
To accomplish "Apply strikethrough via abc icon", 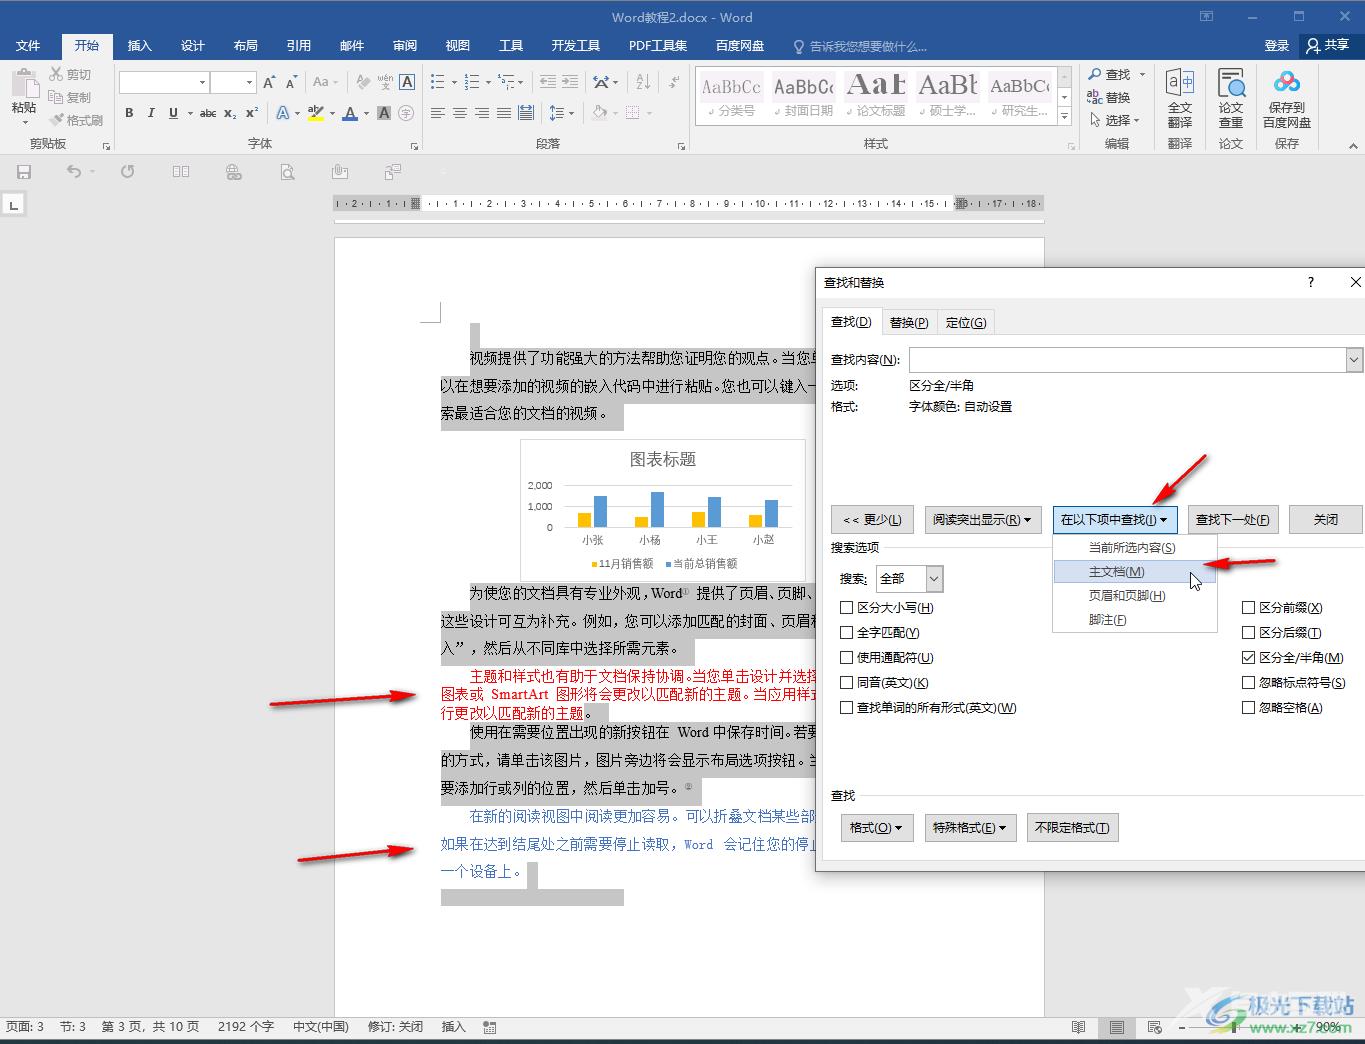I will coord(207,113).
